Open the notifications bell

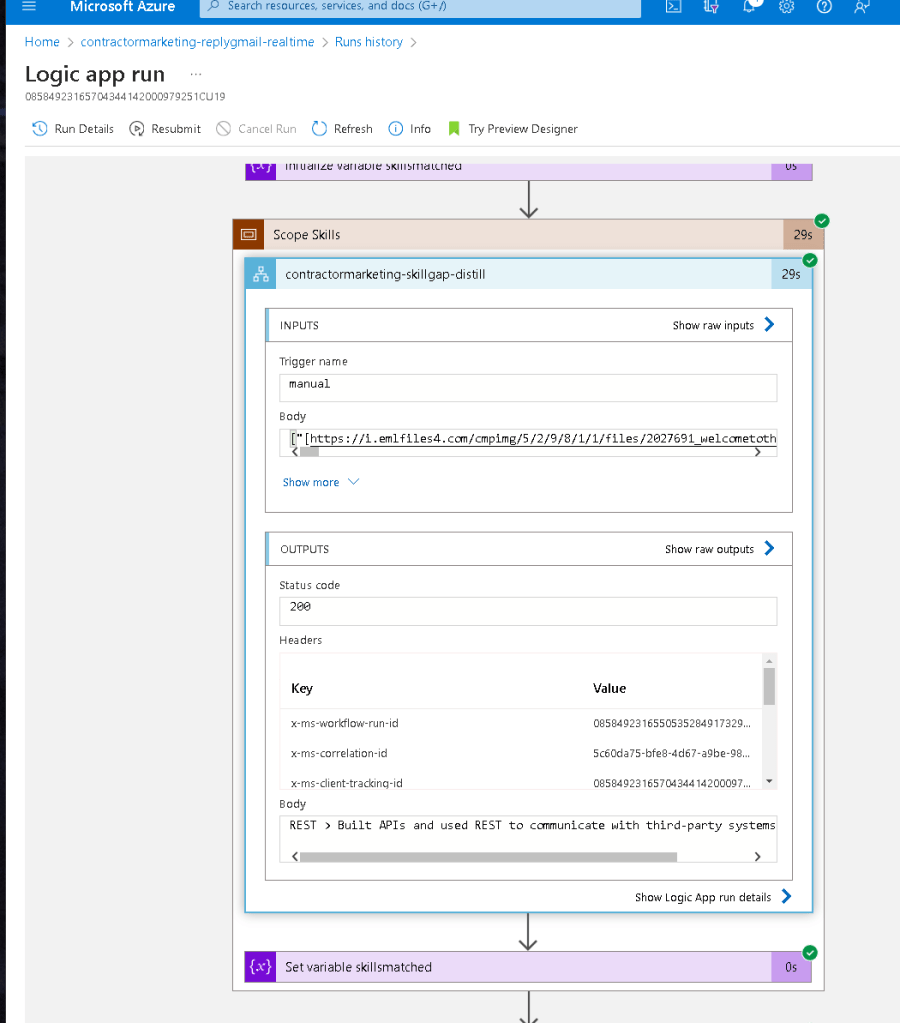[749, 7]
